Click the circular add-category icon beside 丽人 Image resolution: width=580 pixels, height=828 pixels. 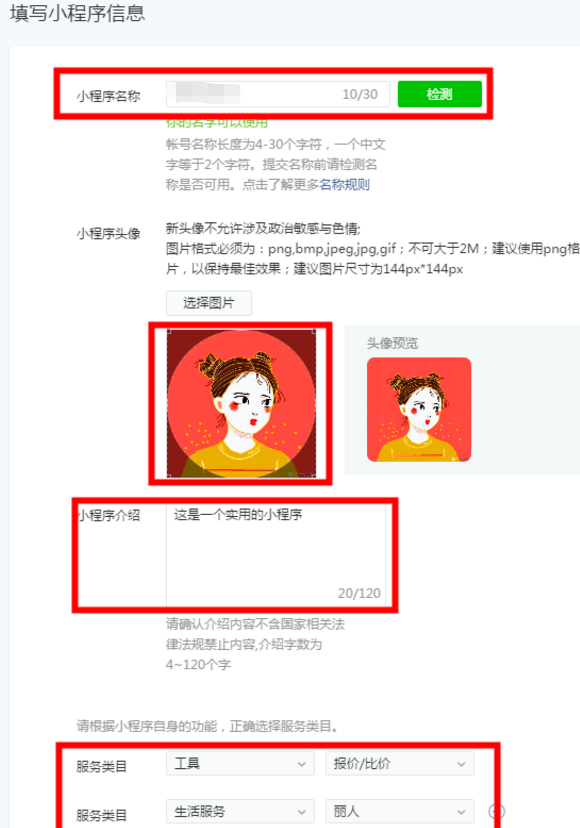[x=497, y=811]
